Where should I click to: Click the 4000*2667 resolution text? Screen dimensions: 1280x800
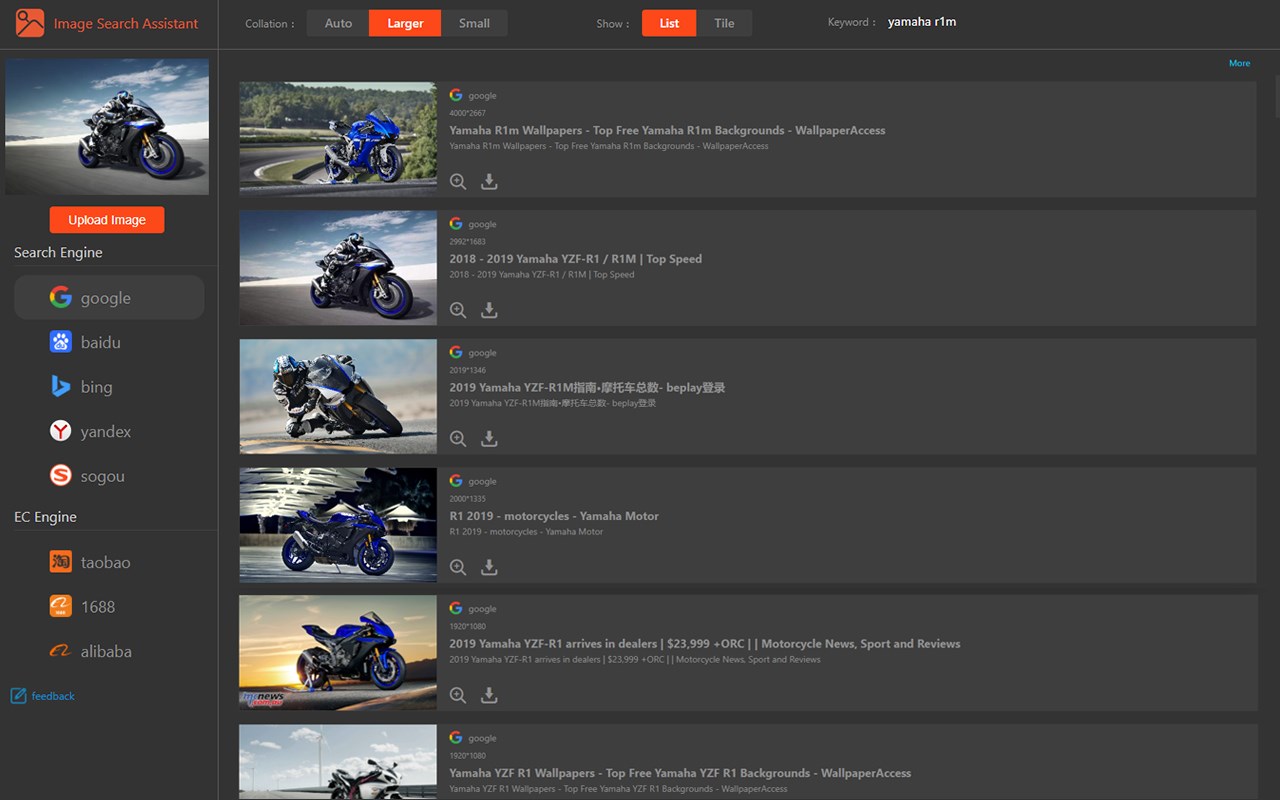click(467, 113)
